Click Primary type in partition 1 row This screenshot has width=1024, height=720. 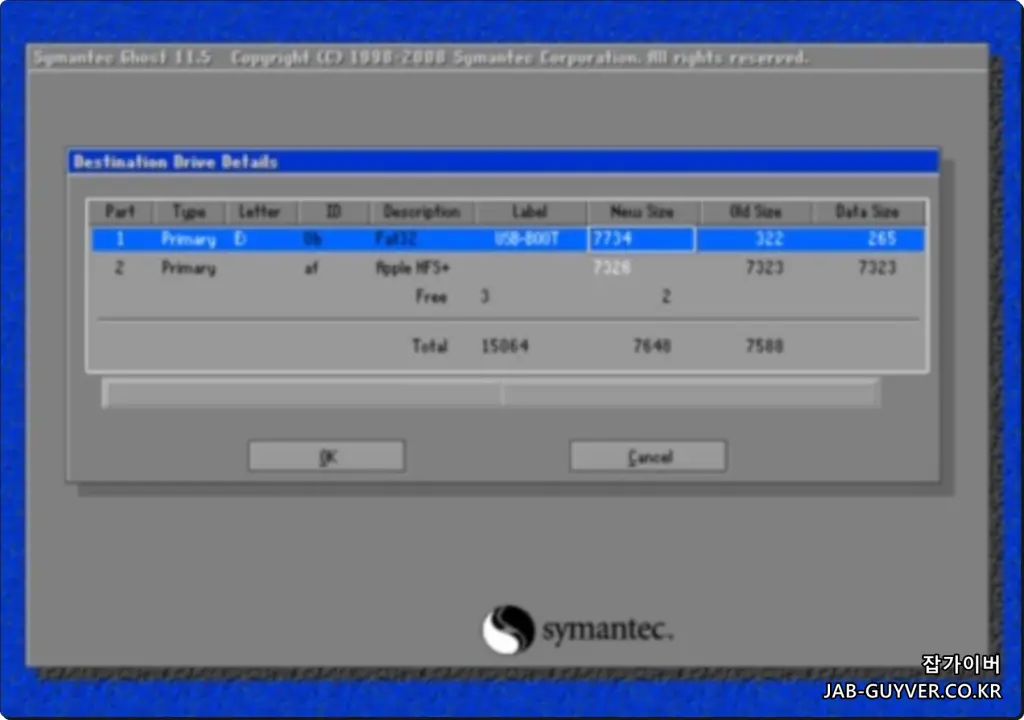click(188, 239)
